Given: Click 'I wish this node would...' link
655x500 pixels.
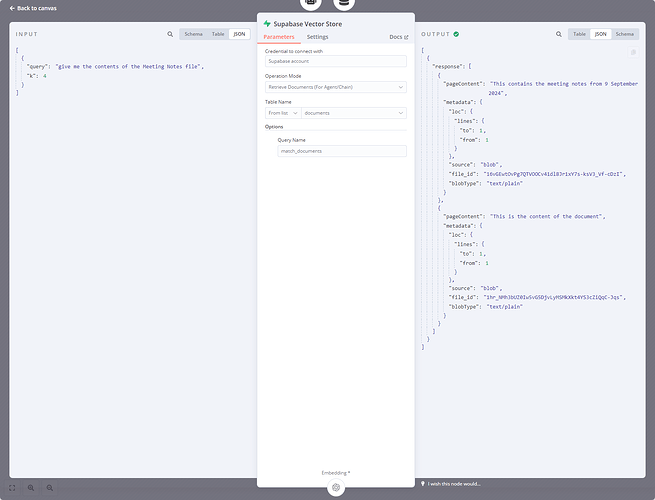Looking at the screenshot, I should click(x=454, y=484).
